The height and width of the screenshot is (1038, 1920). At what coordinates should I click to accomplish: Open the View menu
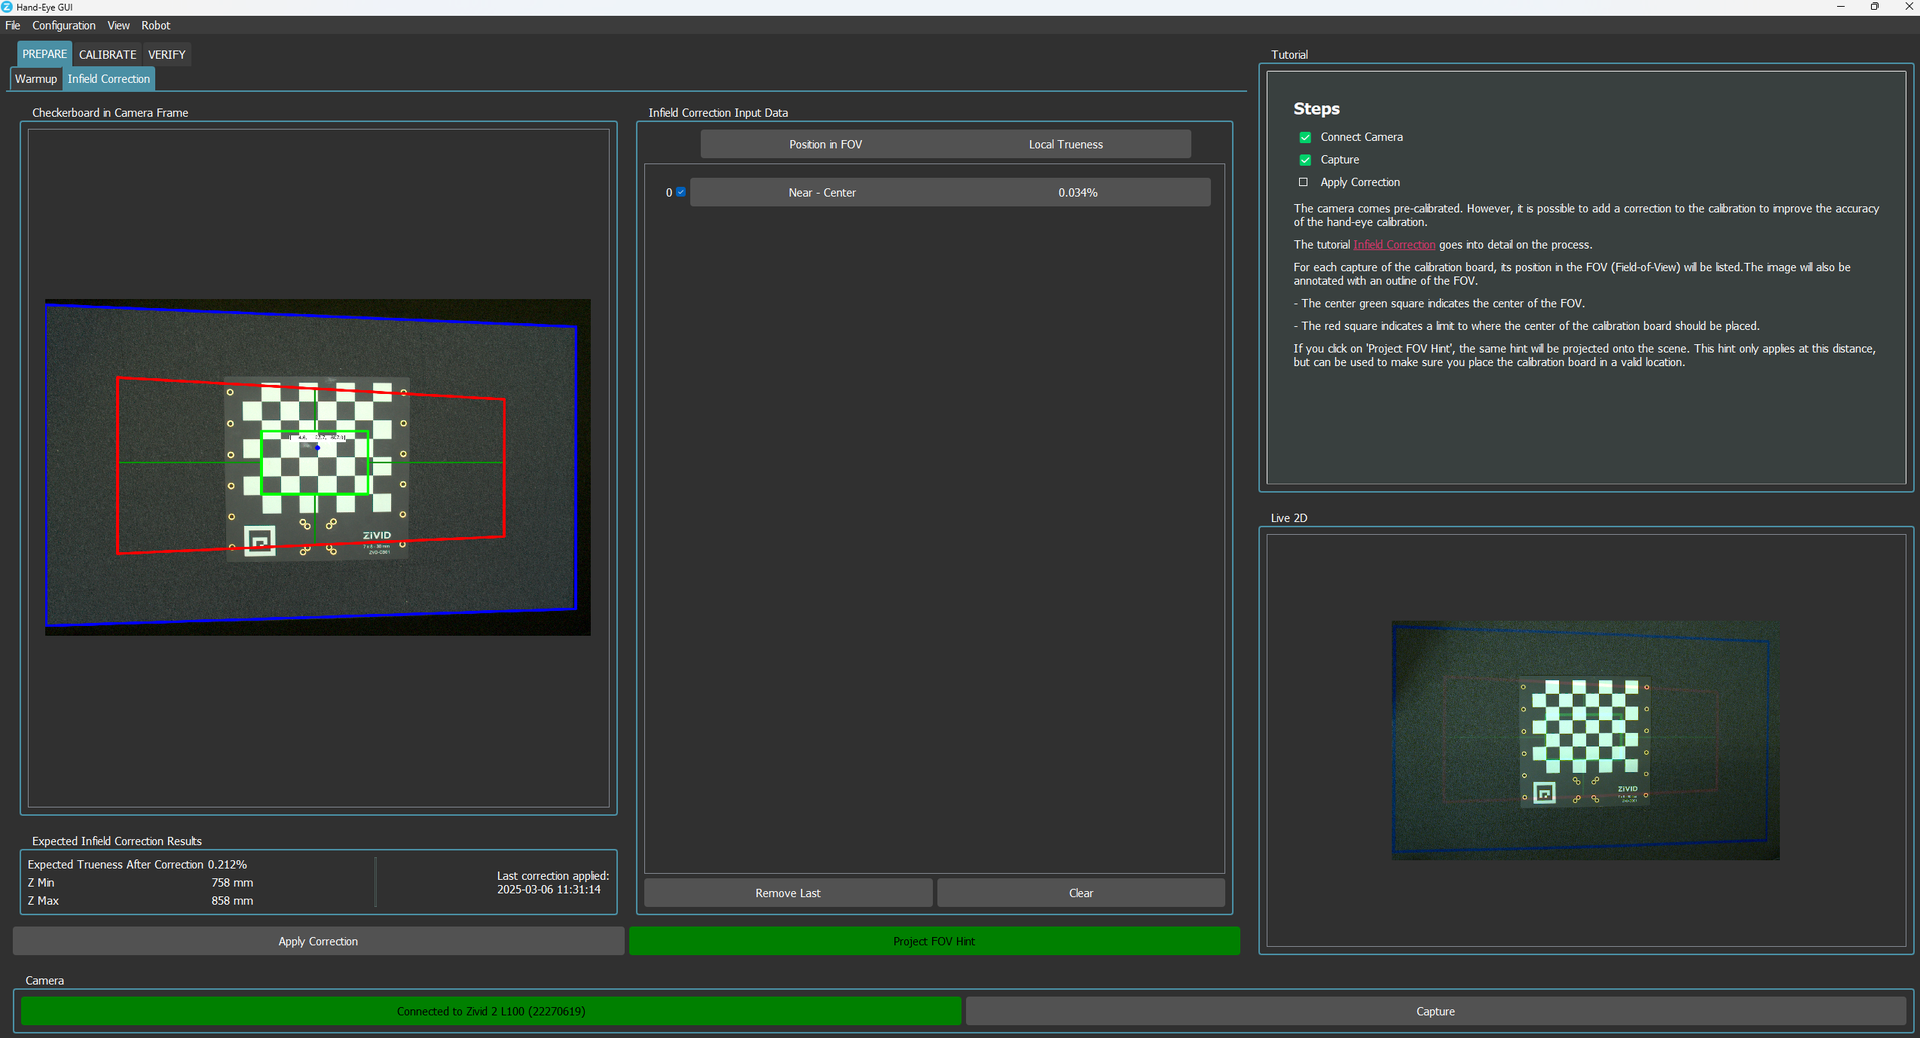pos(118,25)
